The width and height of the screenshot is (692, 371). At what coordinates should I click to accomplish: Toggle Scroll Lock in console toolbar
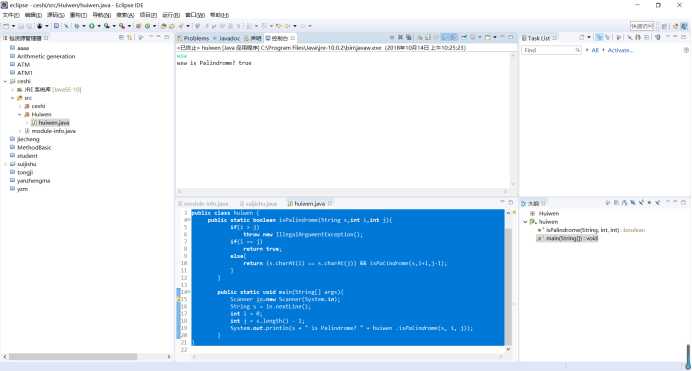(428, 37)
